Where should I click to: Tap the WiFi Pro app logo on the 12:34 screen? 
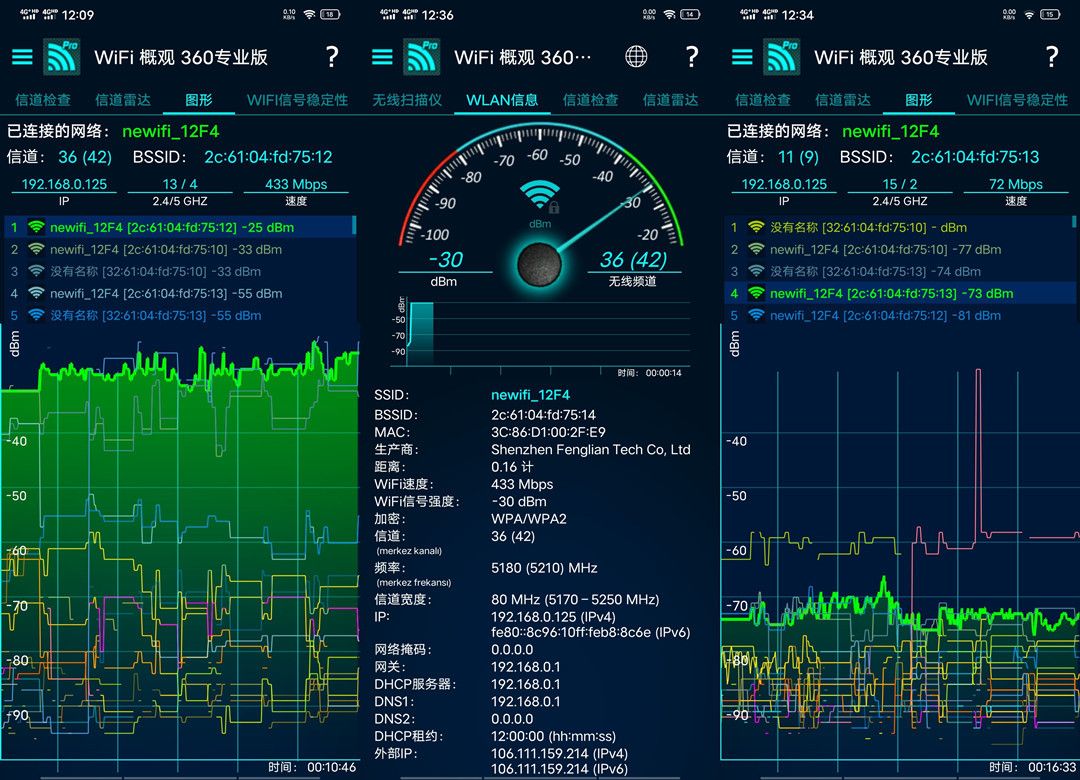[x=782, y=57]
